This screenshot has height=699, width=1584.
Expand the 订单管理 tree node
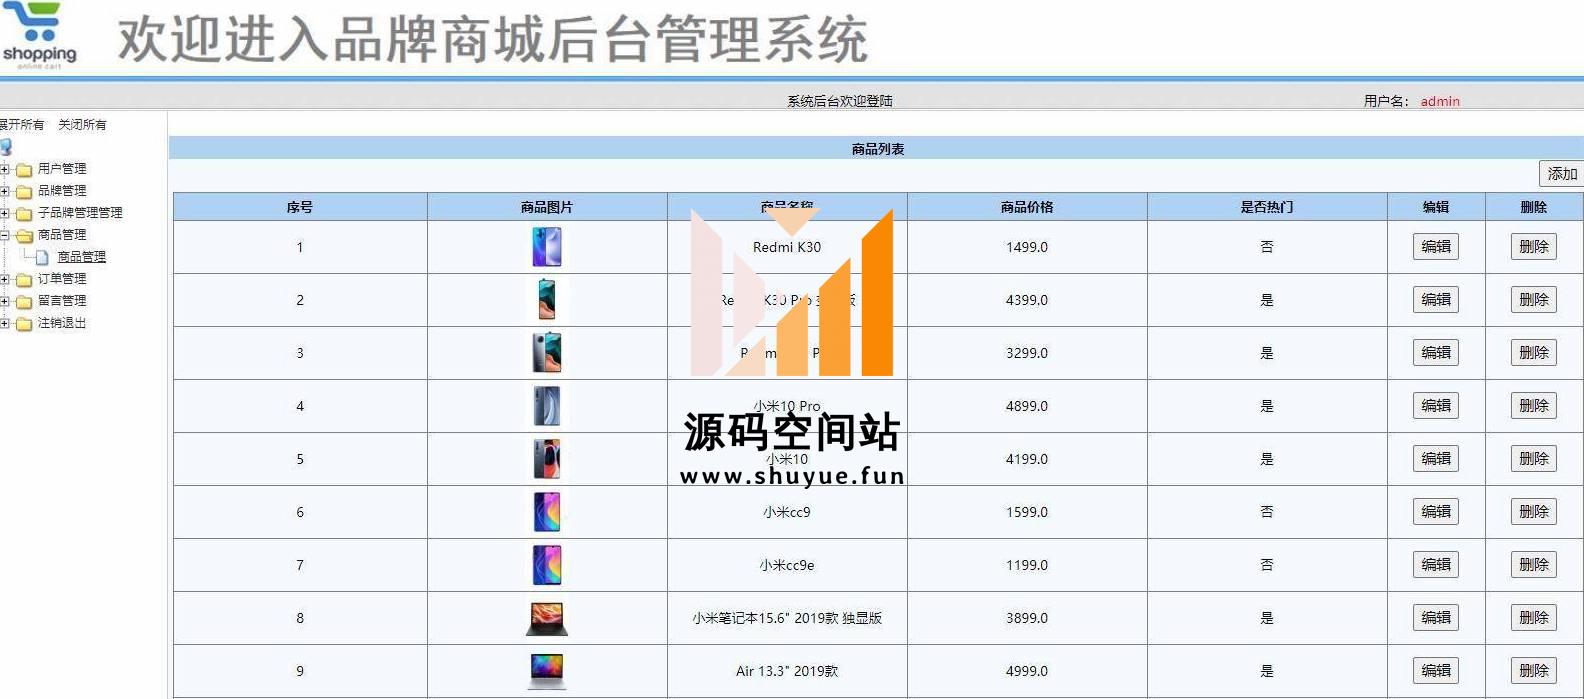(x=5, y=279)
